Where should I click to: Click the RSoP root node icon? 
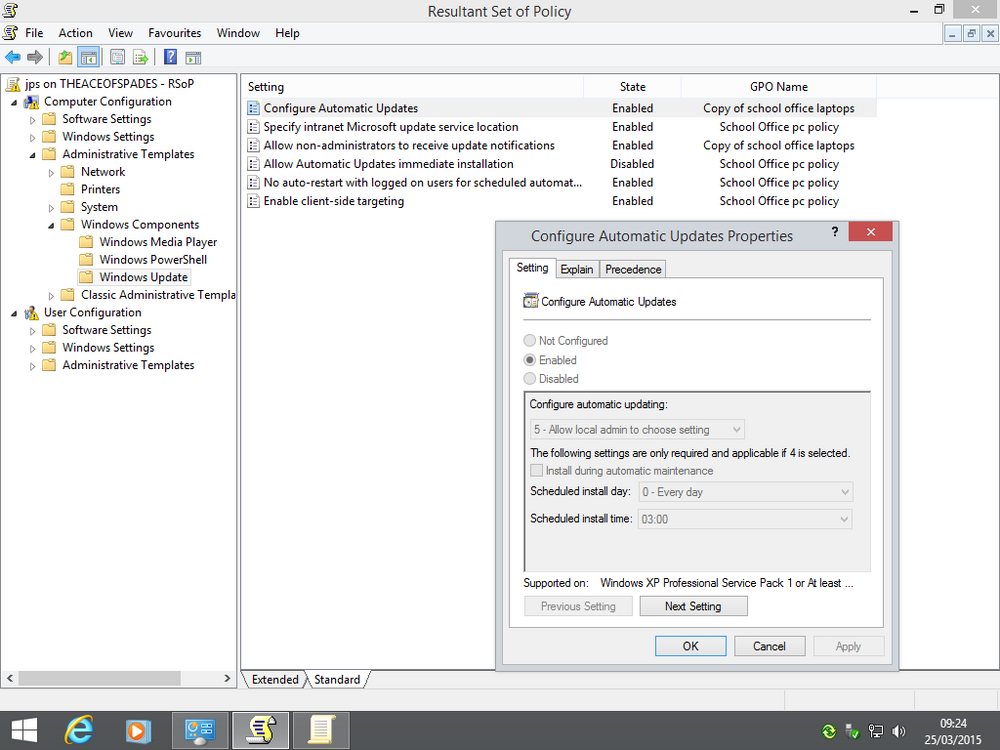click(13, 84)
